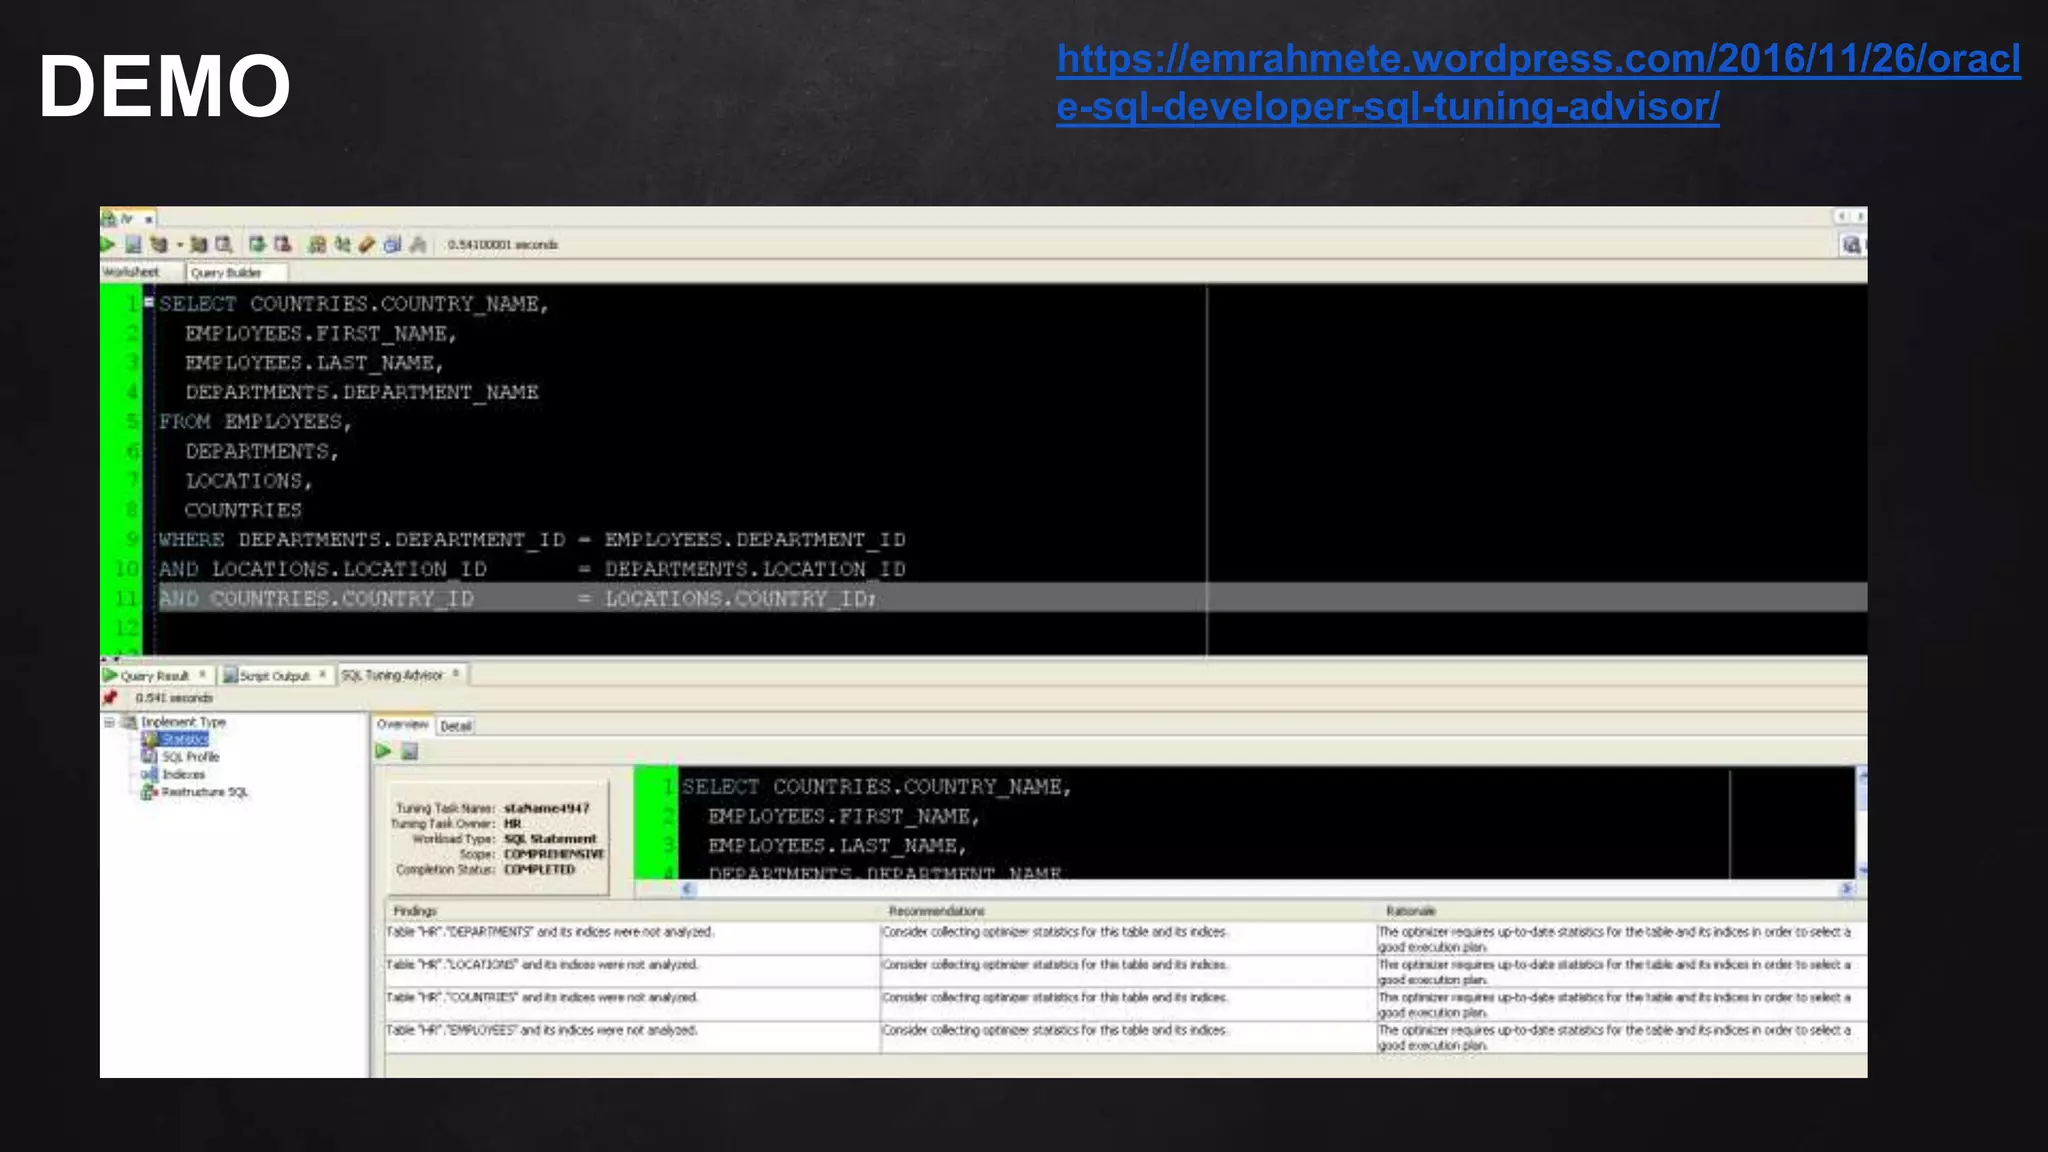Image resolution: width=2048 pixels, height=1152 pixels.
Task: Click the DEPARTMENTS row recommendation cell
Action: pos(1128,939)
